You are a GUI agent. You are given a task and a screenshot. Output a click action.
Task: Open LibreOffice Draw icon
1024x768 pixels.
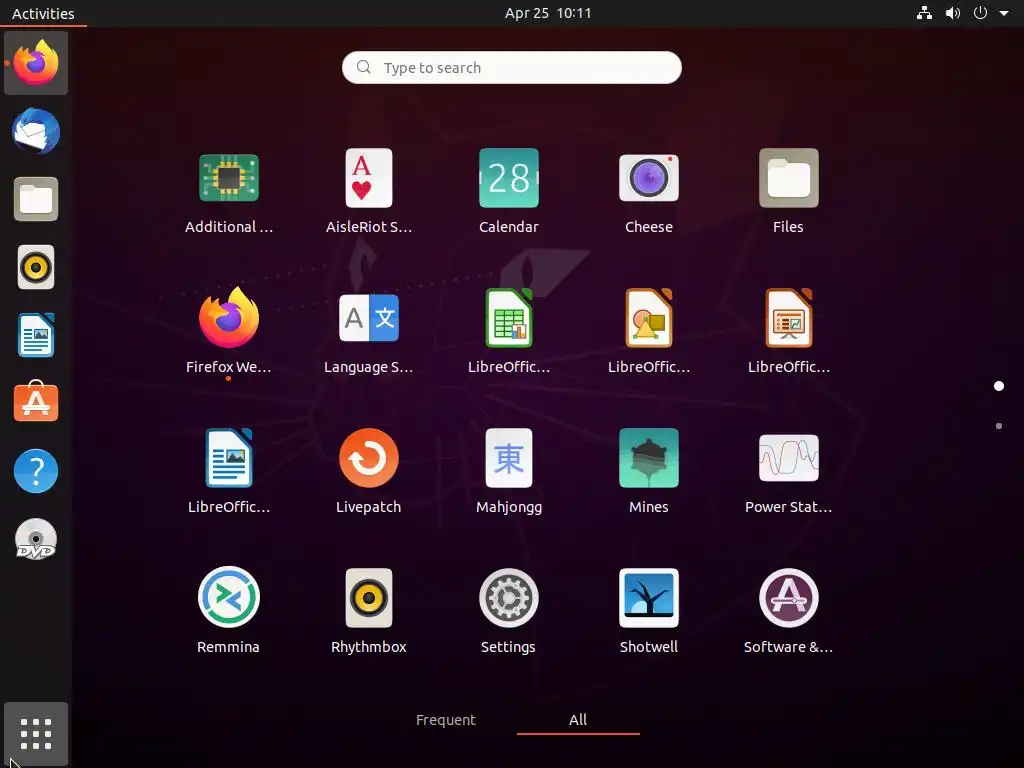(x=648, y=318)
